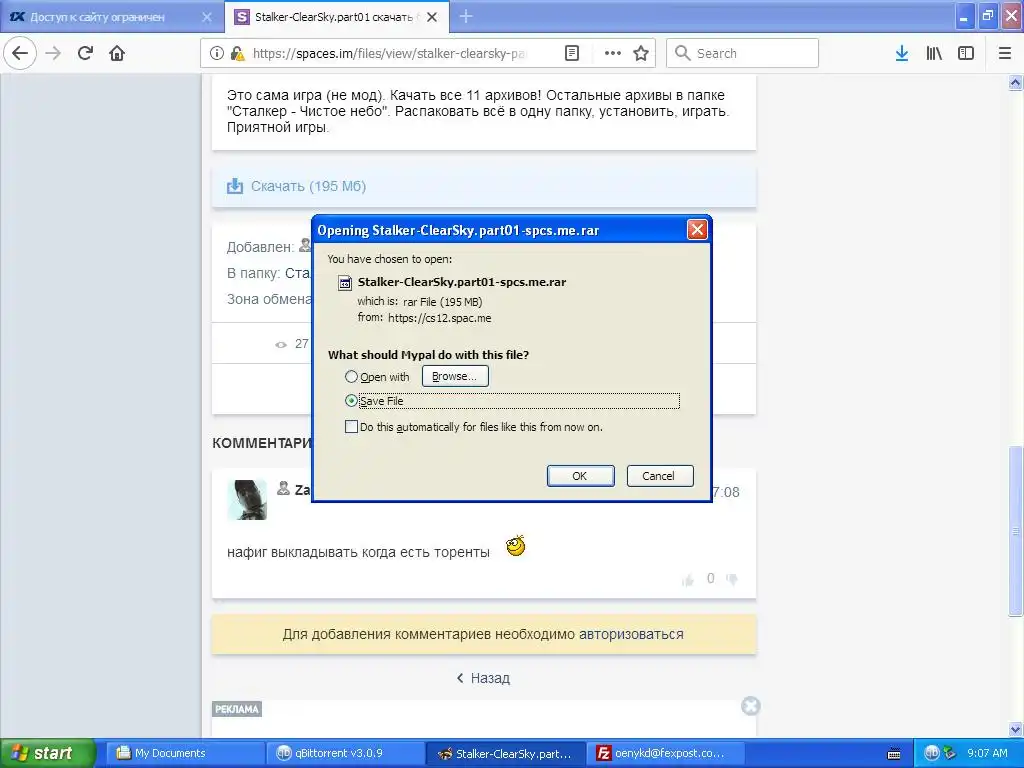Check Do this automatically for files
The height and width of the screenshot is (768, 1024).
click(351, 427)
